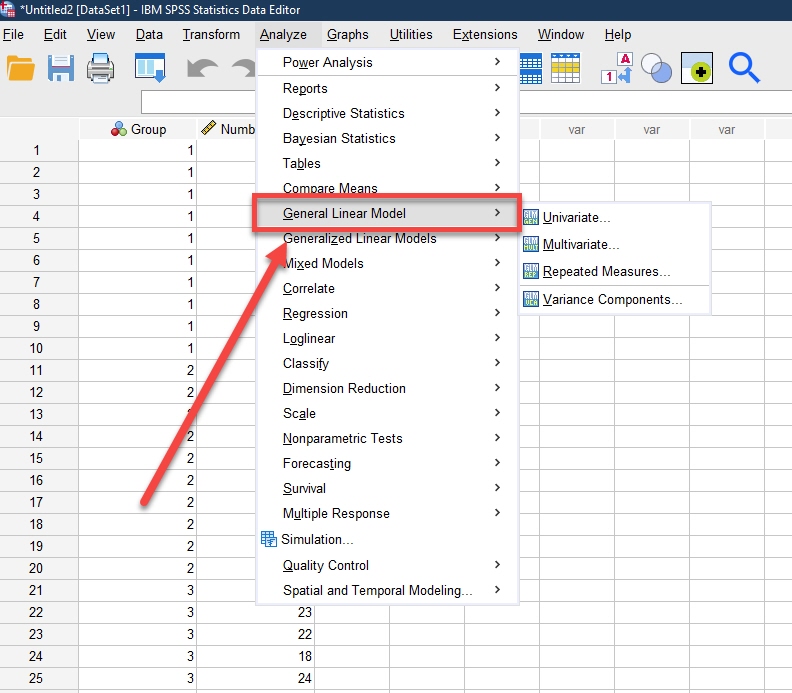The image size is (792, 693).
Task: Select the Multiple Response entry
Action: click(x=388, y=513)
